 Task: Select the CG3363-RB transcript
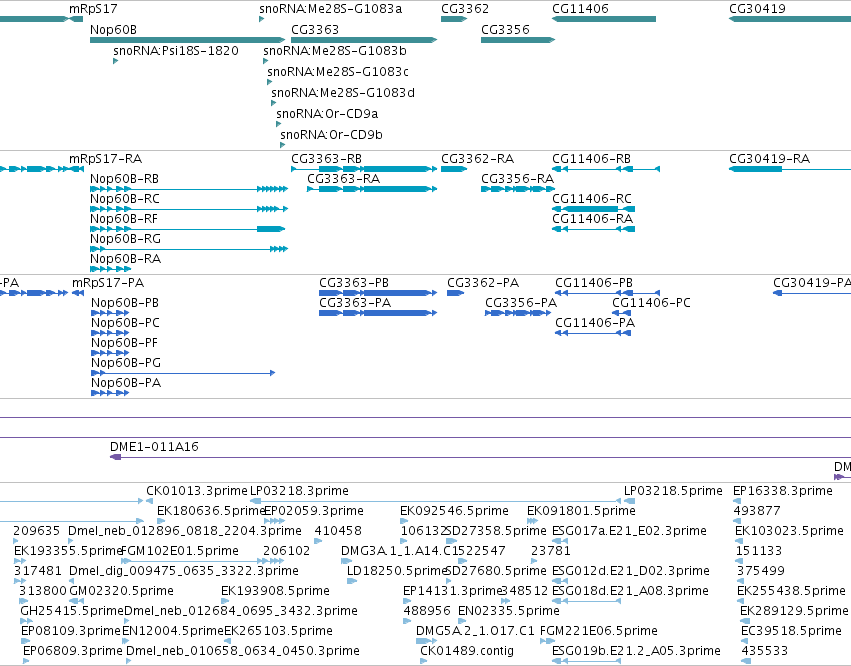364,169
